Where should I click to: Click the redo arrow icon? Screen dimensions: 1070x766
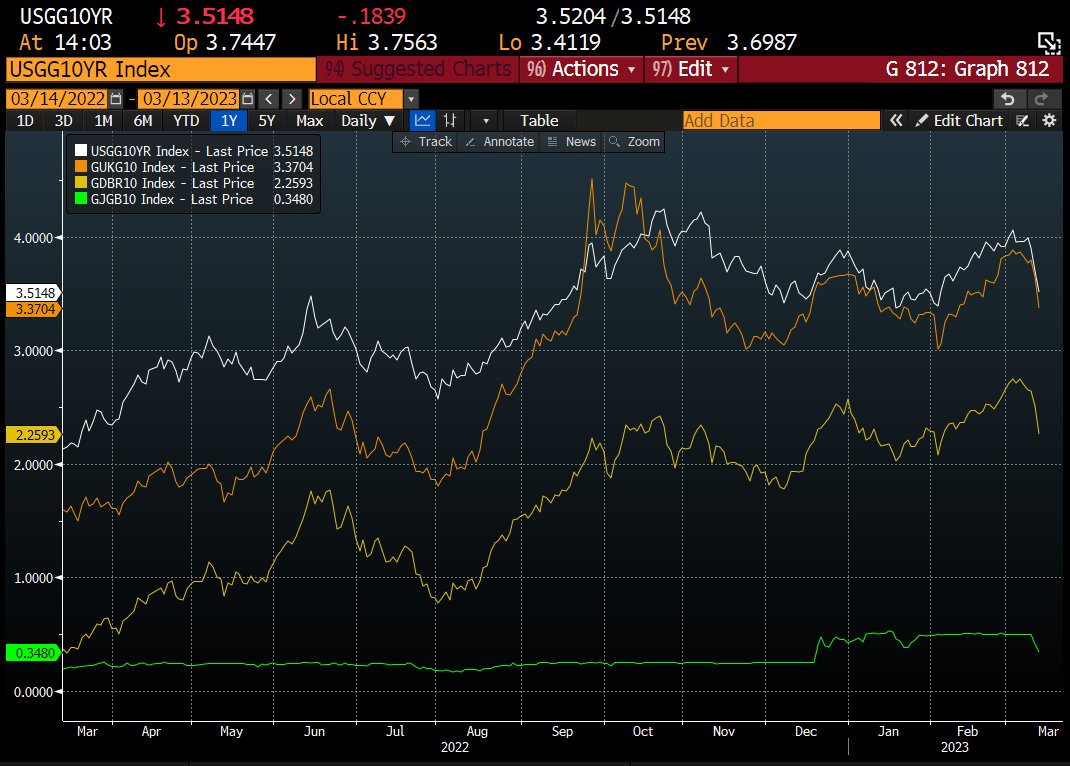click(x=1041, y=99)
